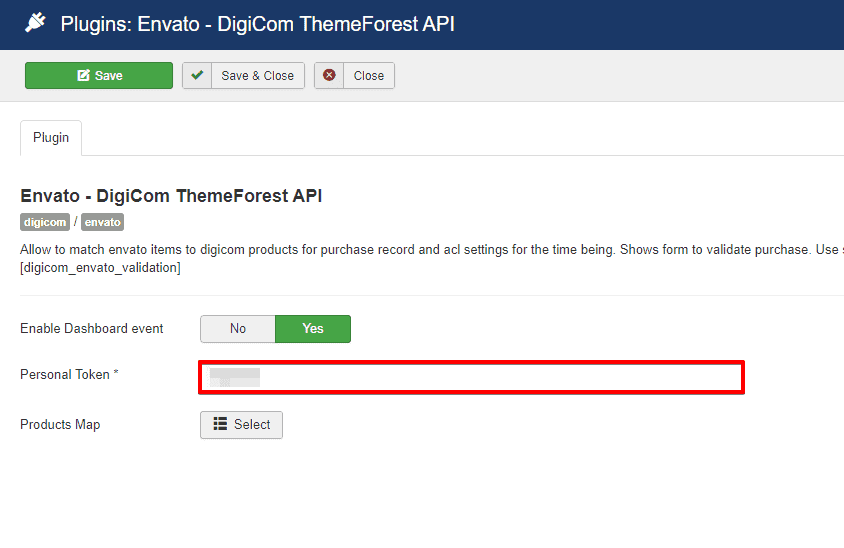The width and height of the screenshot is (844, 548).
Task: Click the checkmark icon beside Save & Close
Action: pos(197,75)
